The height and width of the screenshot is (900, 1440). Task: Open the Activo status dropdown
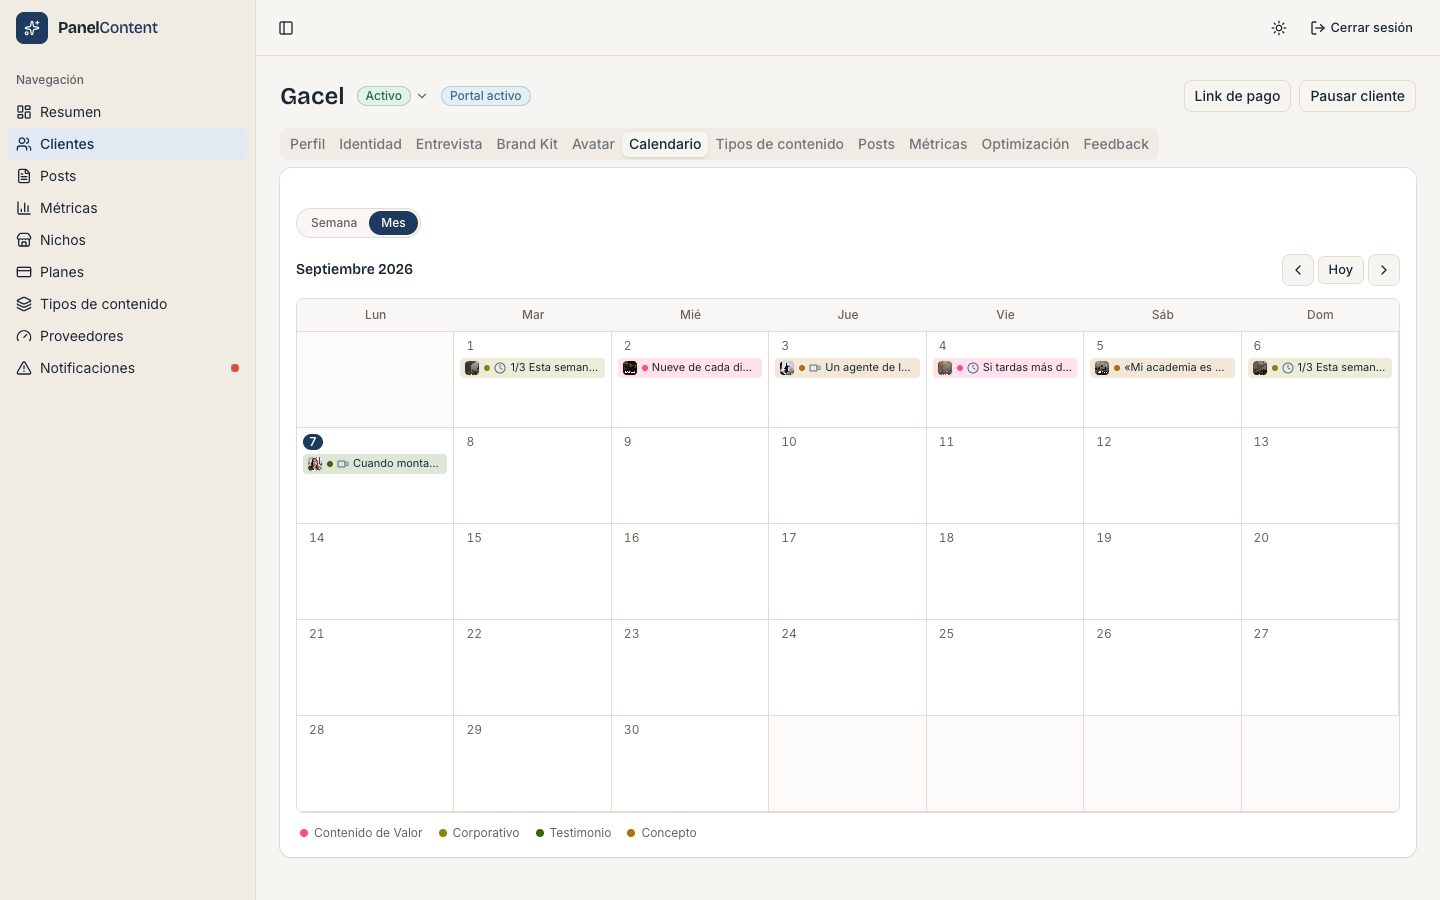(392, 96)
